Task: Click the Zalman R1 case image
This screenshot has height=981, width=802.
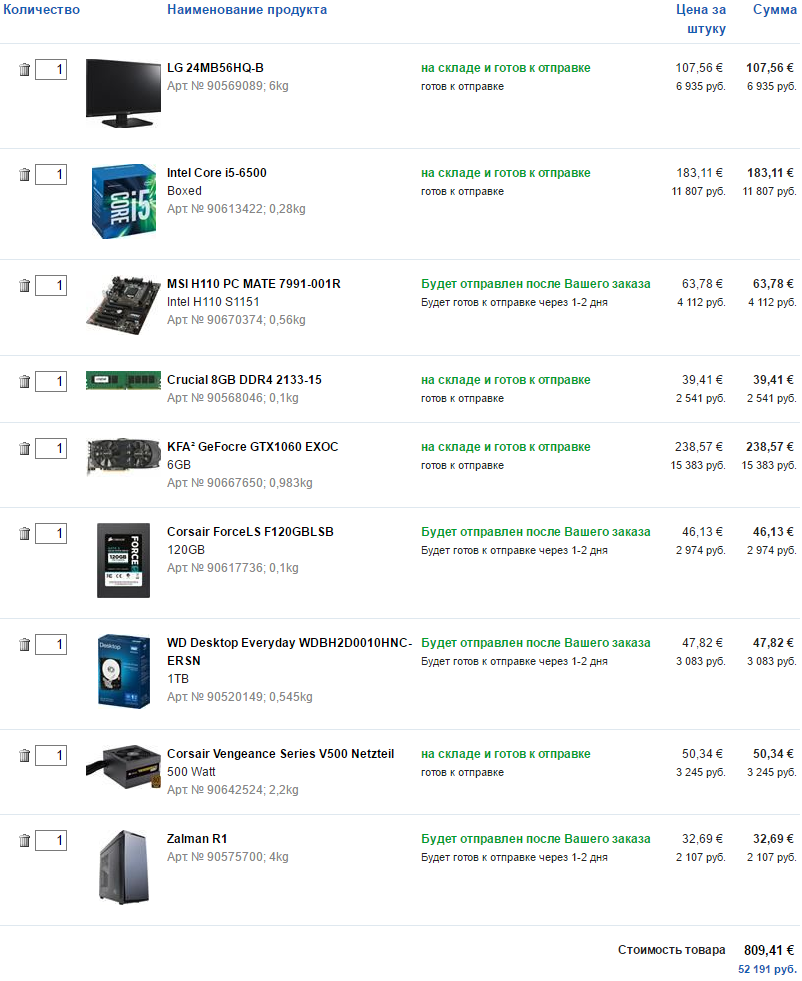Action: (124, 867)
